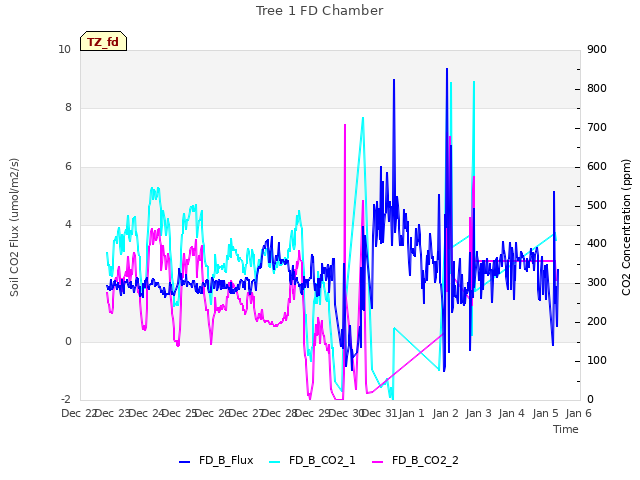Screen dimensions: 640x480
Task: Click the 'Jan 2' x-axis tick label
Action: 445,413
